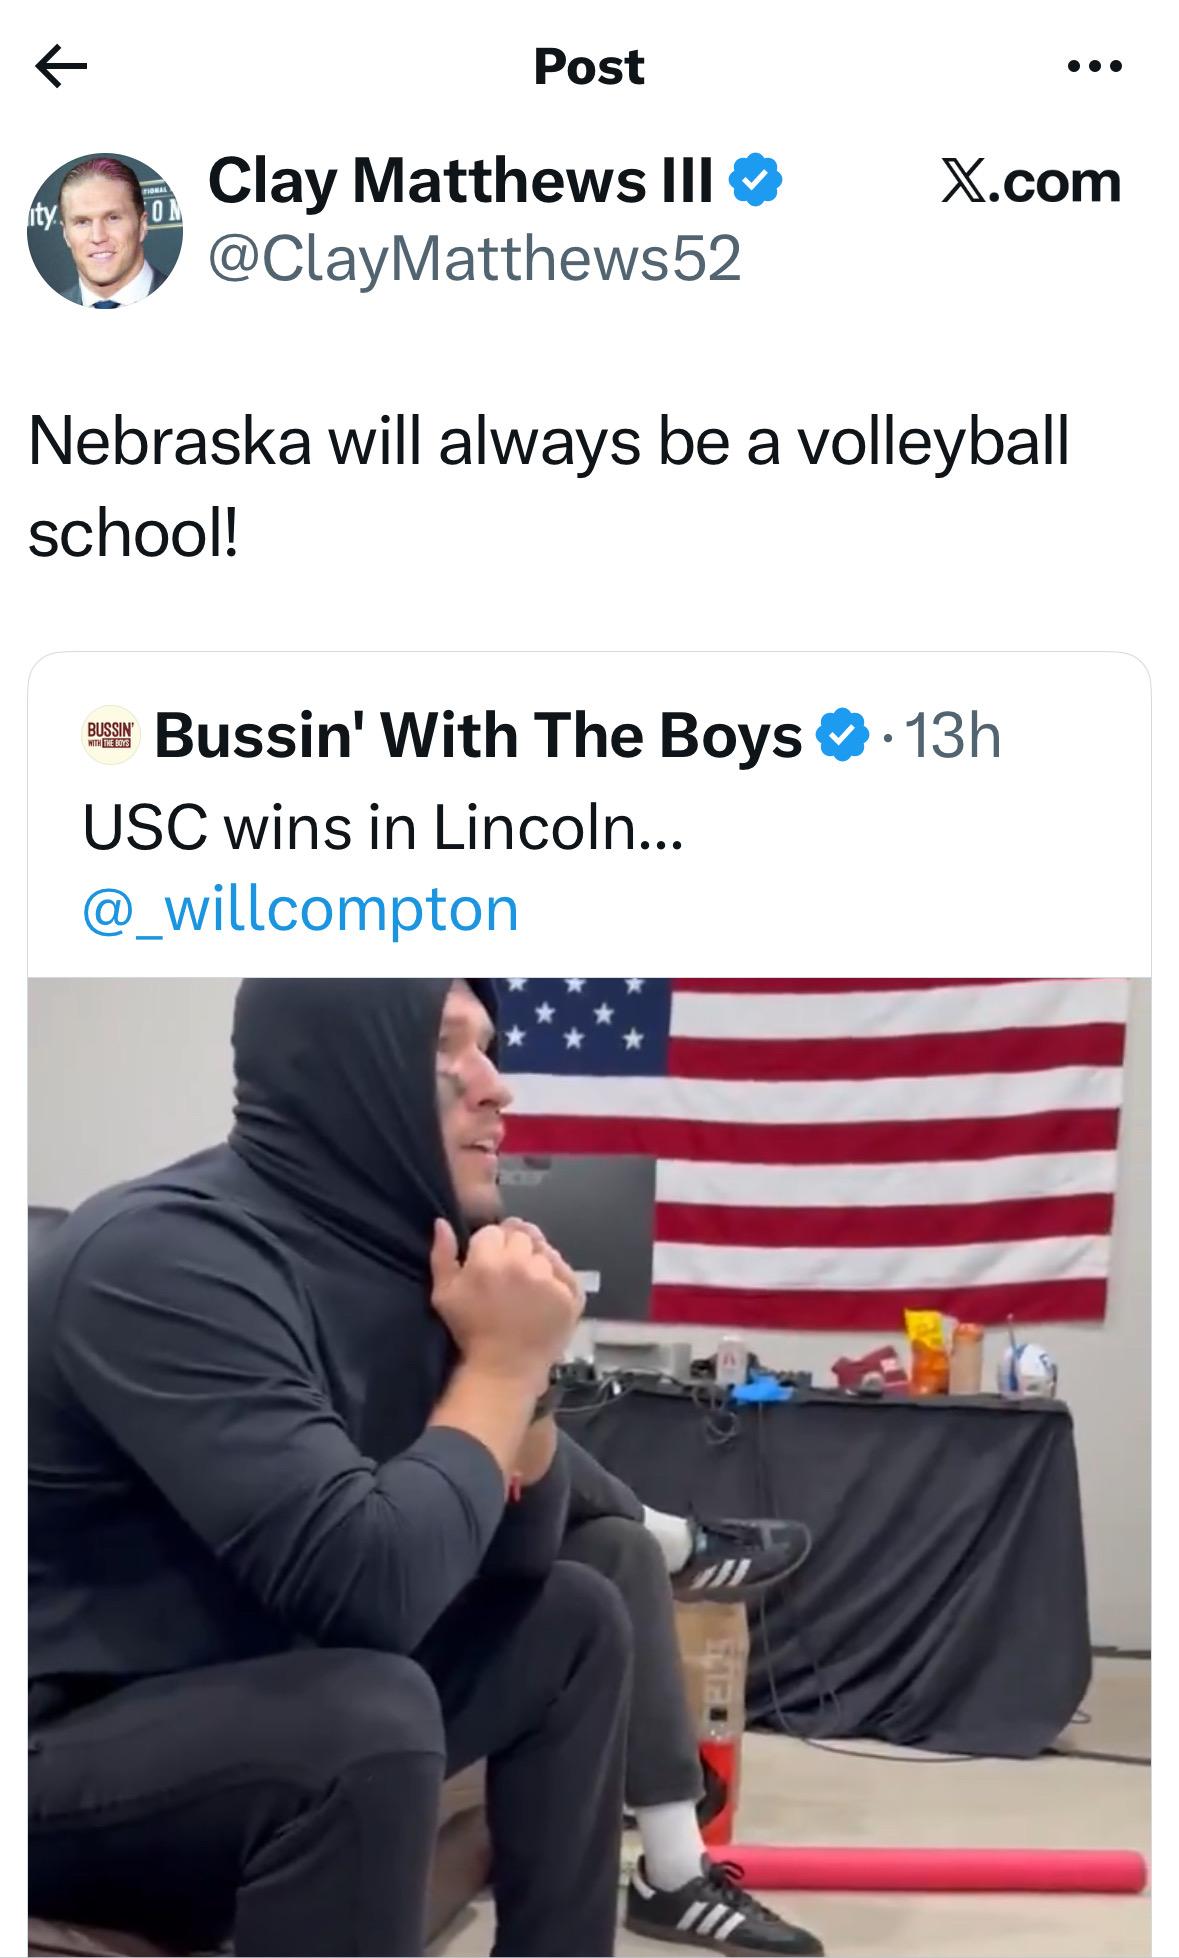Open the three-dot more options menu
The image size is (1179, 1958).
[1095, 67]
